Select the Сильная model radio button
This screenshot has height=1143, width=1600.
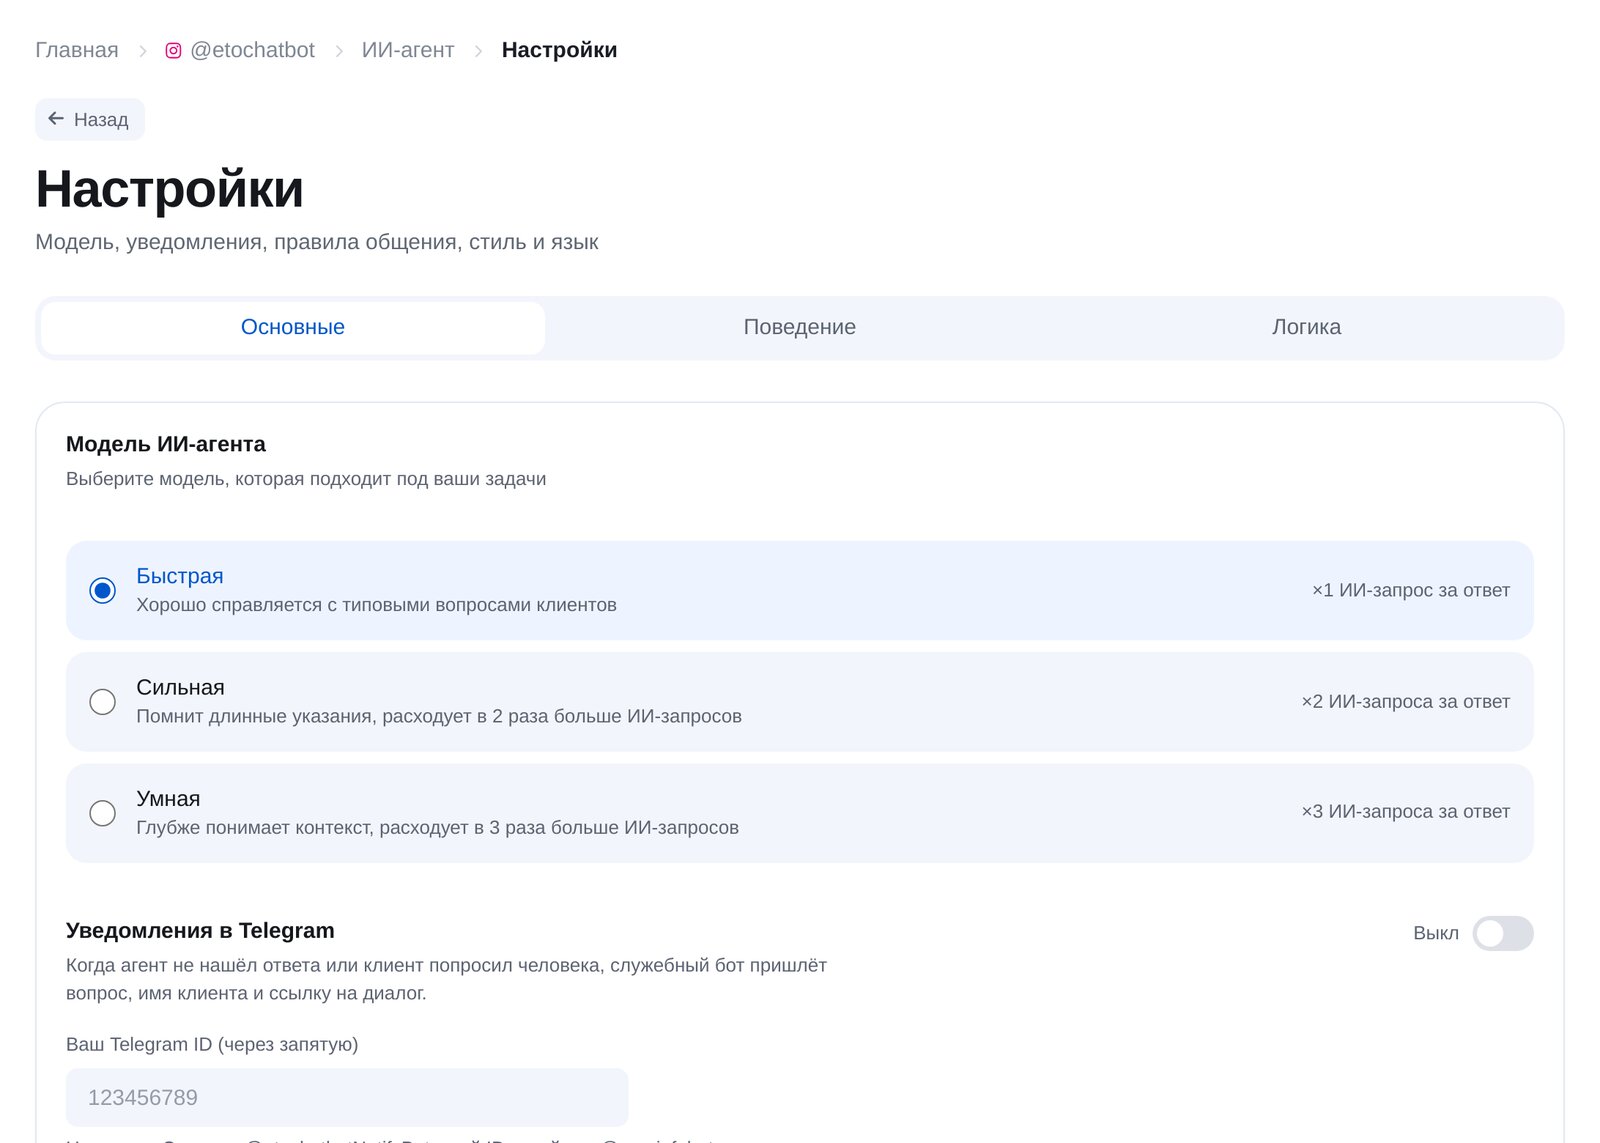[x=102, y=702]
